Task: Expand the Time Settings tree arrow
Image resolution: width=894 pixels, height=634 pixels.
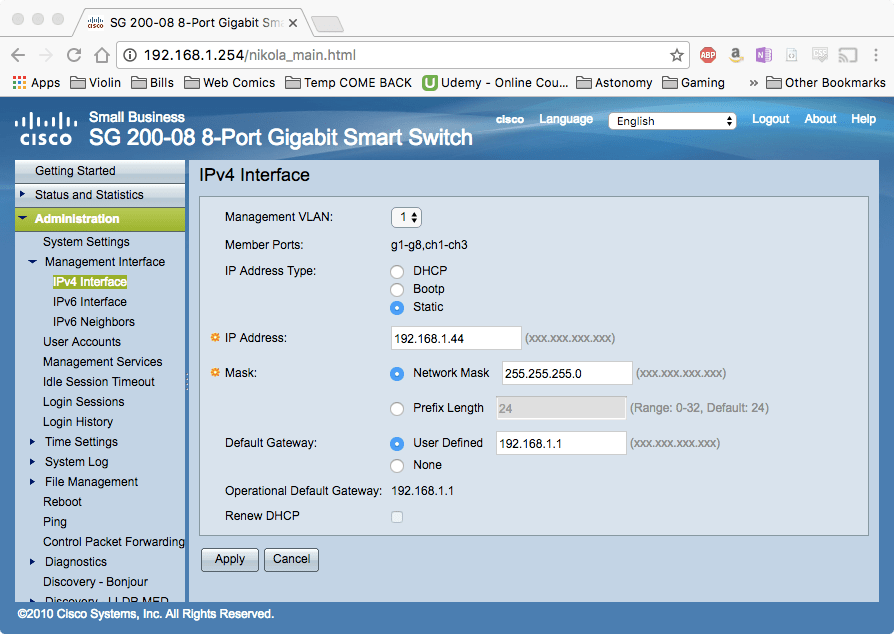Action: click(32, 442)
